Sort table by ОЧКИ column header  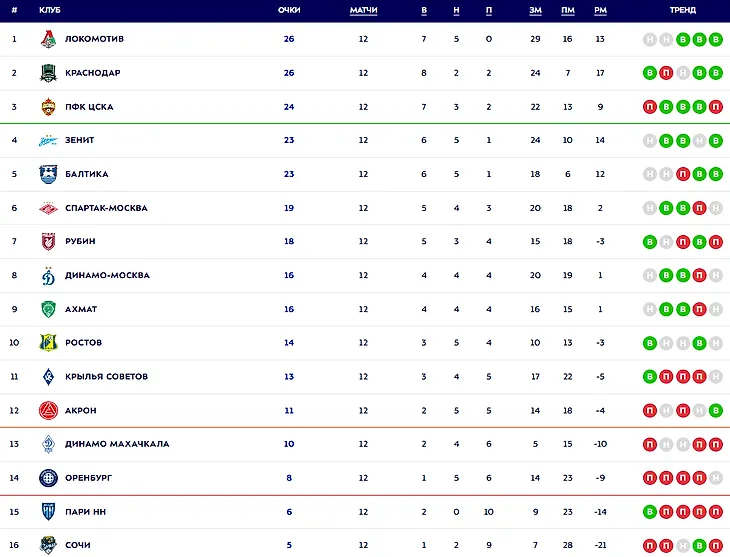click(x=289, y=10)
